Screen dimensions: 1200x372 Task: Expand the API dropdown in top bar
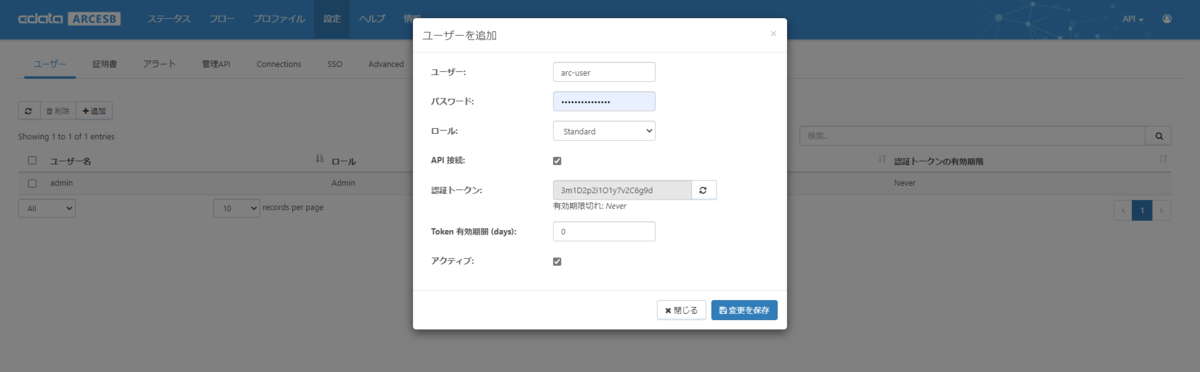[1133, 19]
